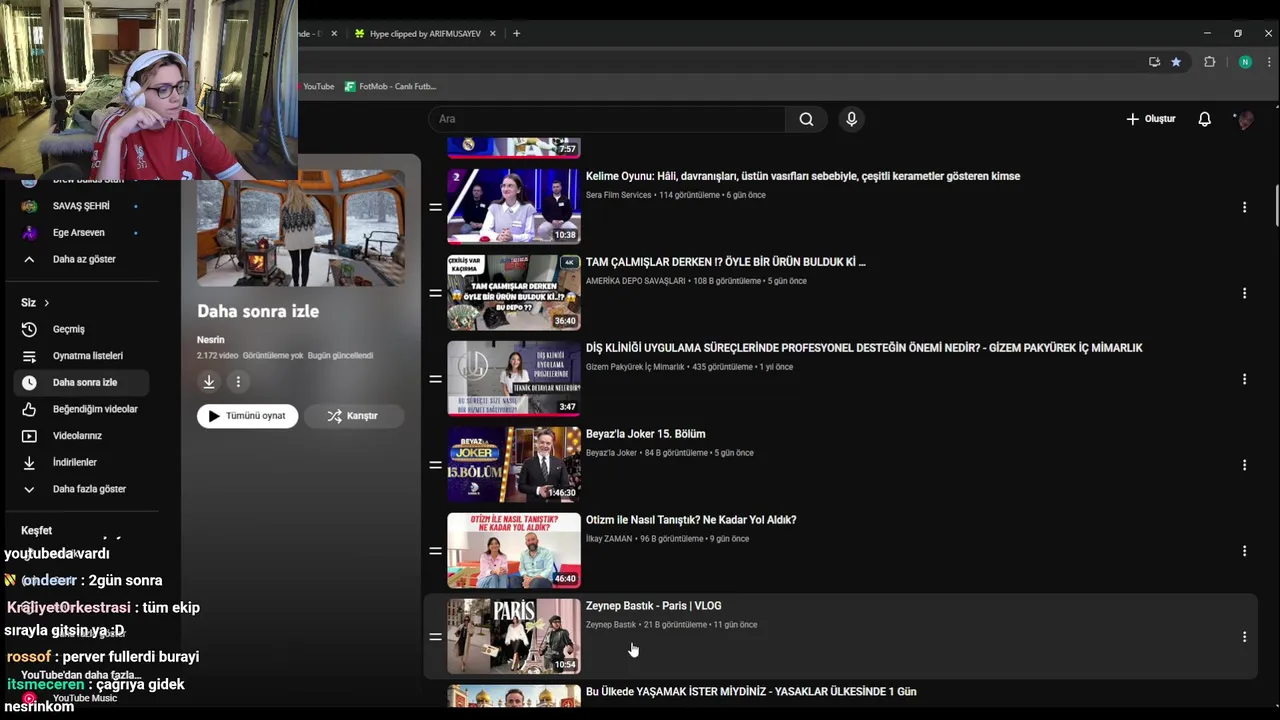
Task: Open more options for Kelime Oyunu video
Action: (x=1244, y=207)
